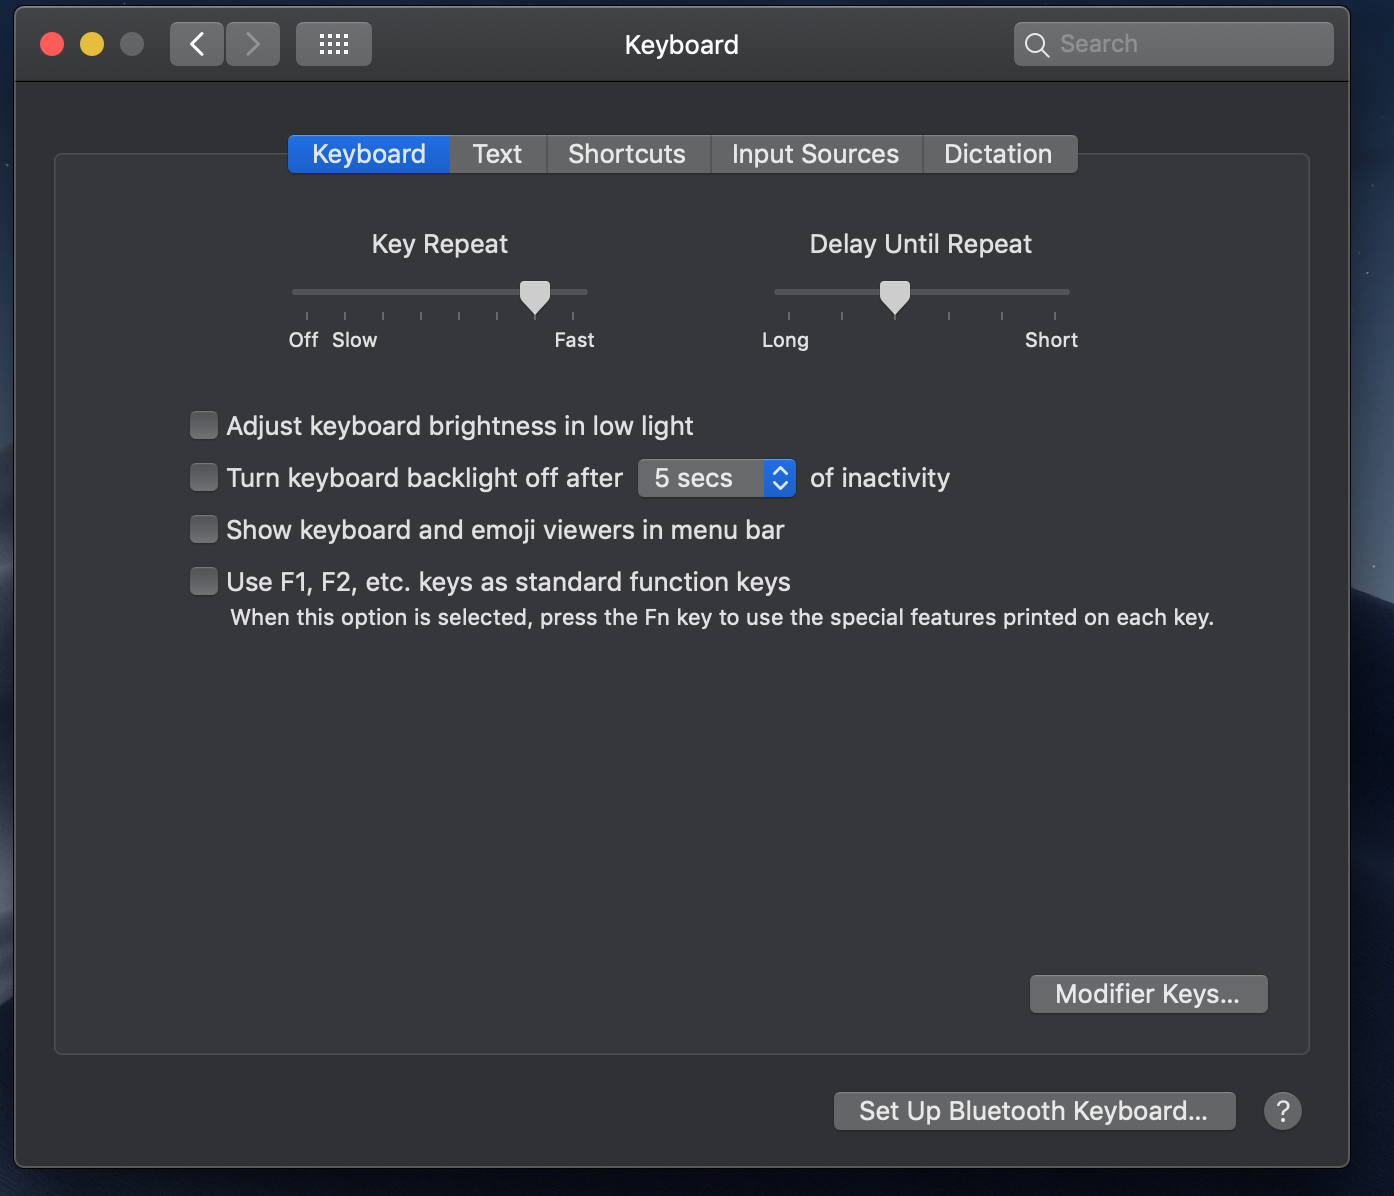This screenshot has height=1196, width=1394.
Task: Click Set Up Bluetooth Keyboard button
Action: click(1034, 1111)
